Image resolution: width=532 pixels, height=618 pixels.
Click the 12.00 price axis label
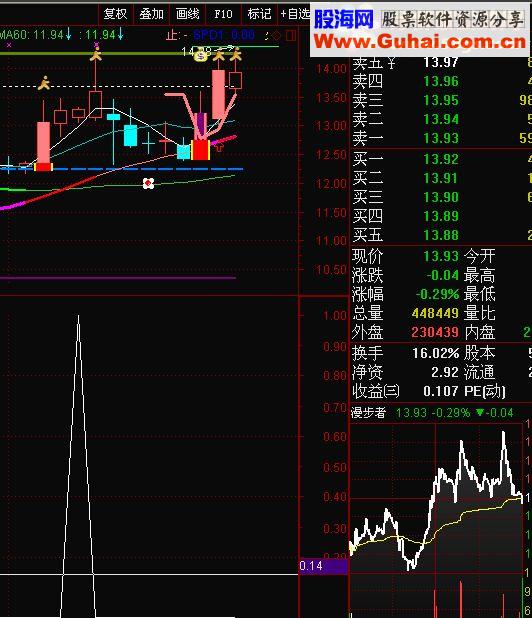pos(331,184)
